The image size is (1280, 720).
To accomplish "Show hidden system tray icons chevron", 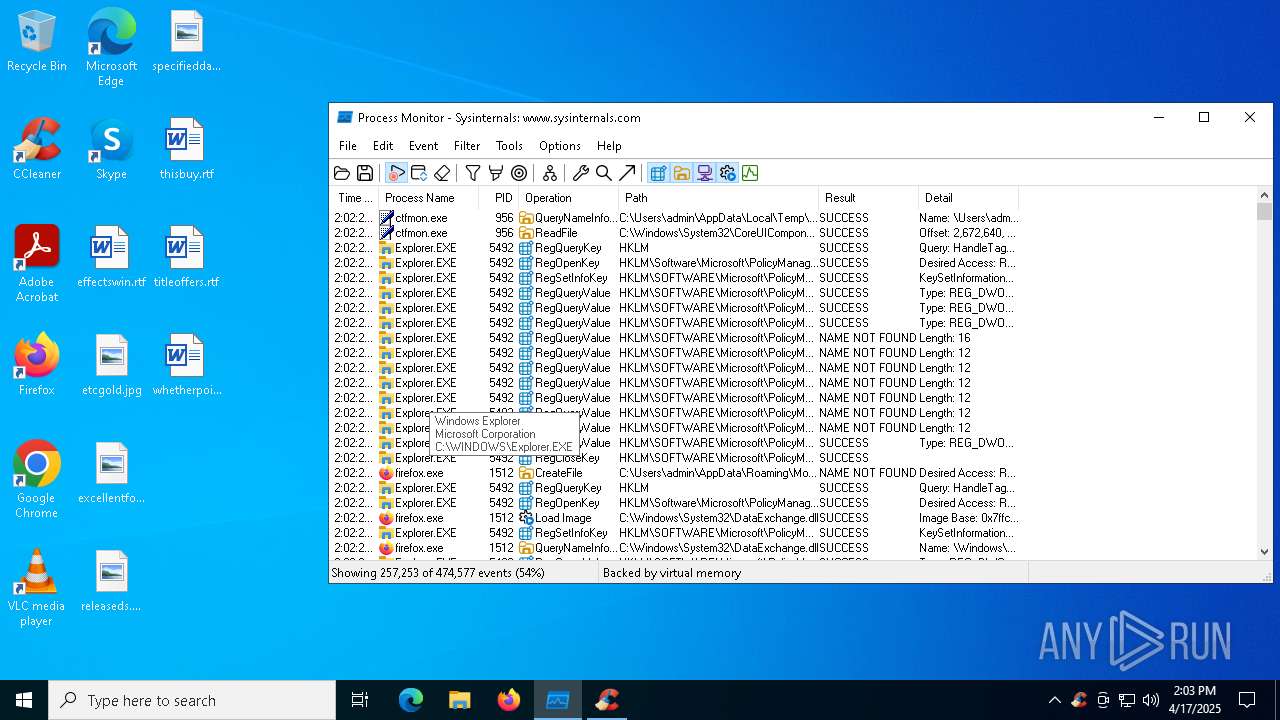I will click(1054, 700).
